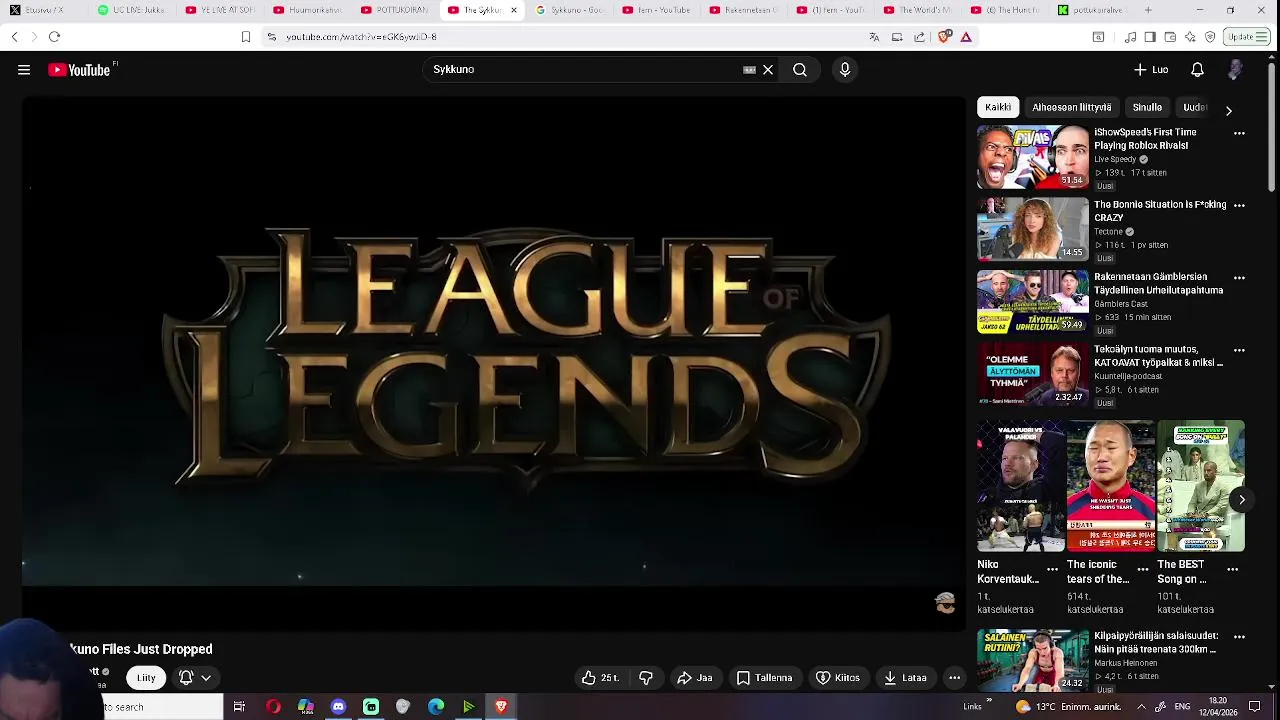
Task: Open Niko Korventauk... short thumbnail
Action: (1021, 486)
